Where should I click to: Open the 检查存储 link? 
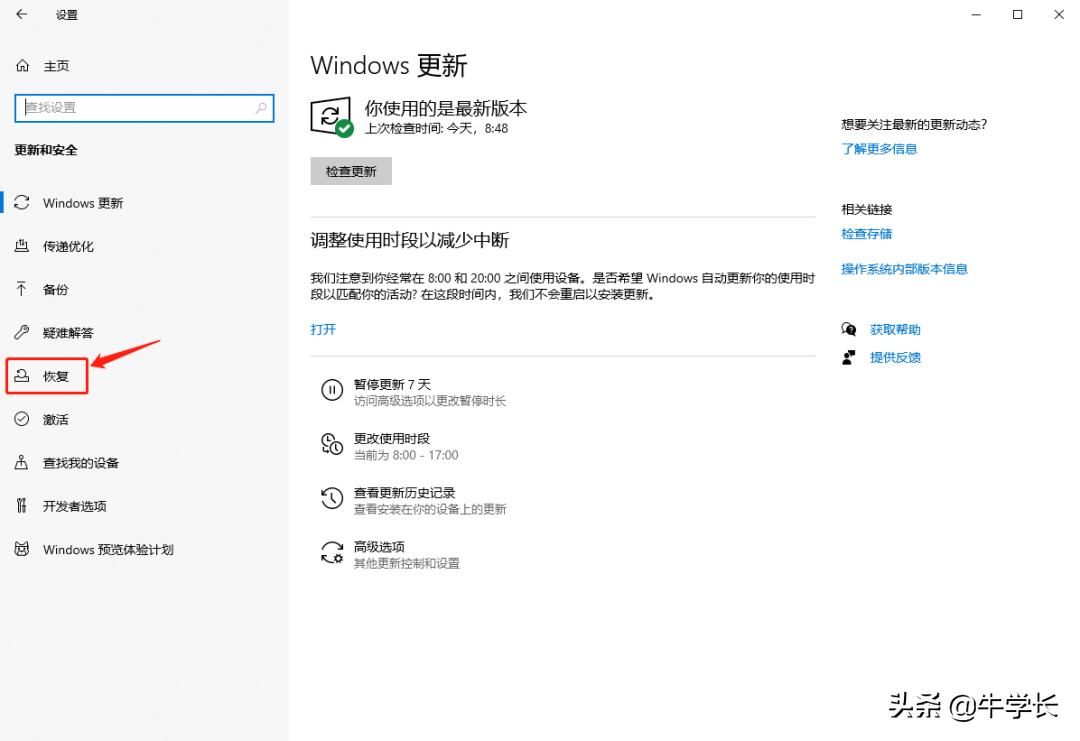click(x=866, y=234)
